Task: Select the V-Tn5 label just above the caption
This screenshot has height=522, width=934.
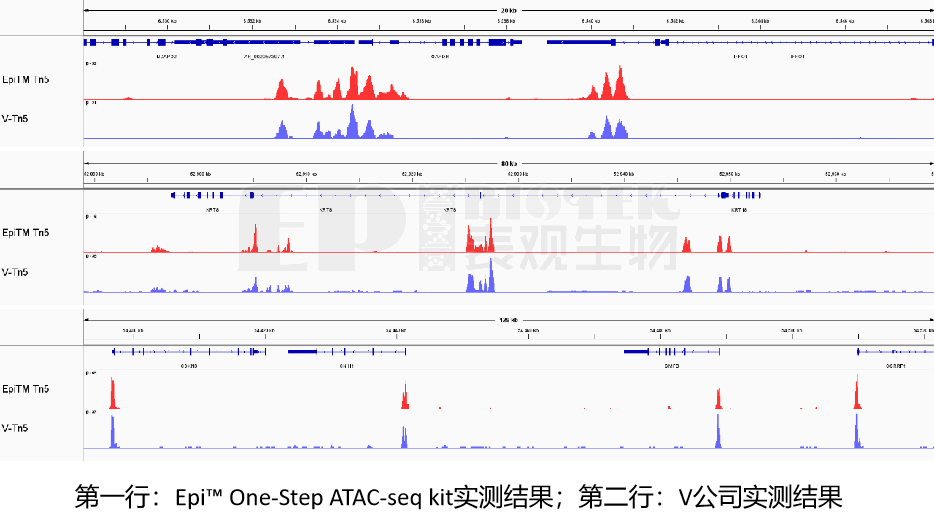Action: pos(15,428)
